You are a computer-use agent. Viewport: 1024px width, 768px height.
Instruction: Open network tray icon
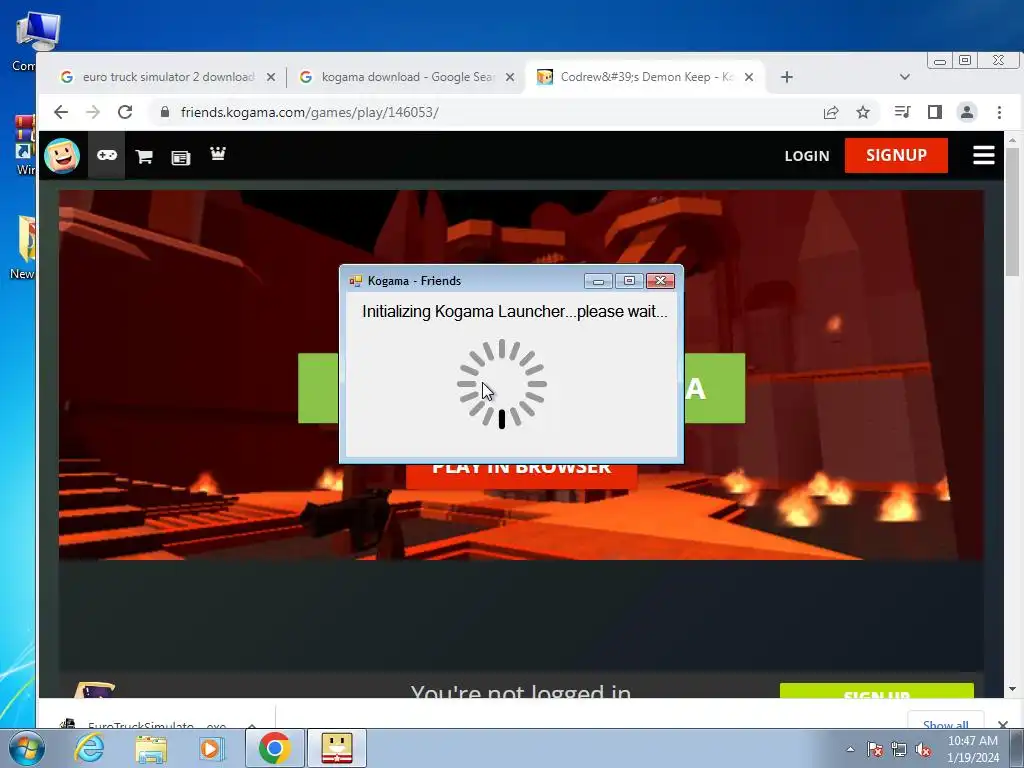(899, 749)
